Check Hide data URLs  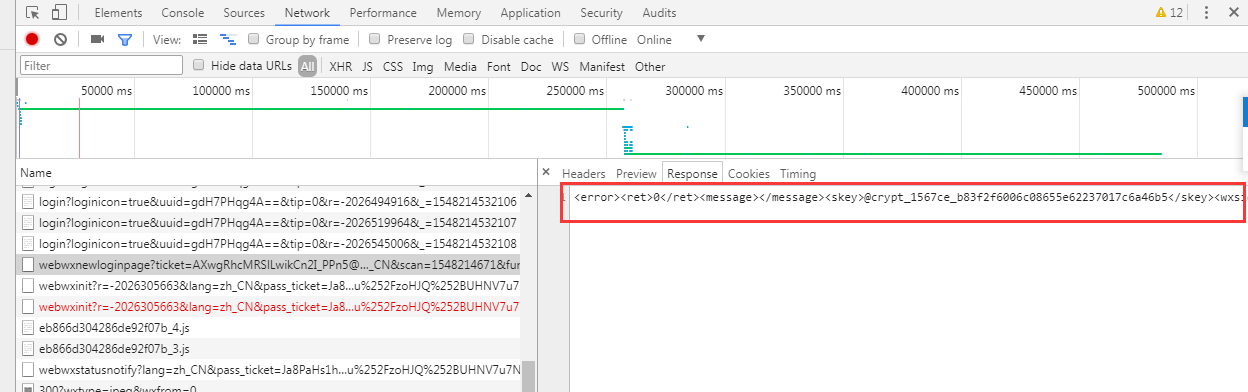(x=199, y=65)
